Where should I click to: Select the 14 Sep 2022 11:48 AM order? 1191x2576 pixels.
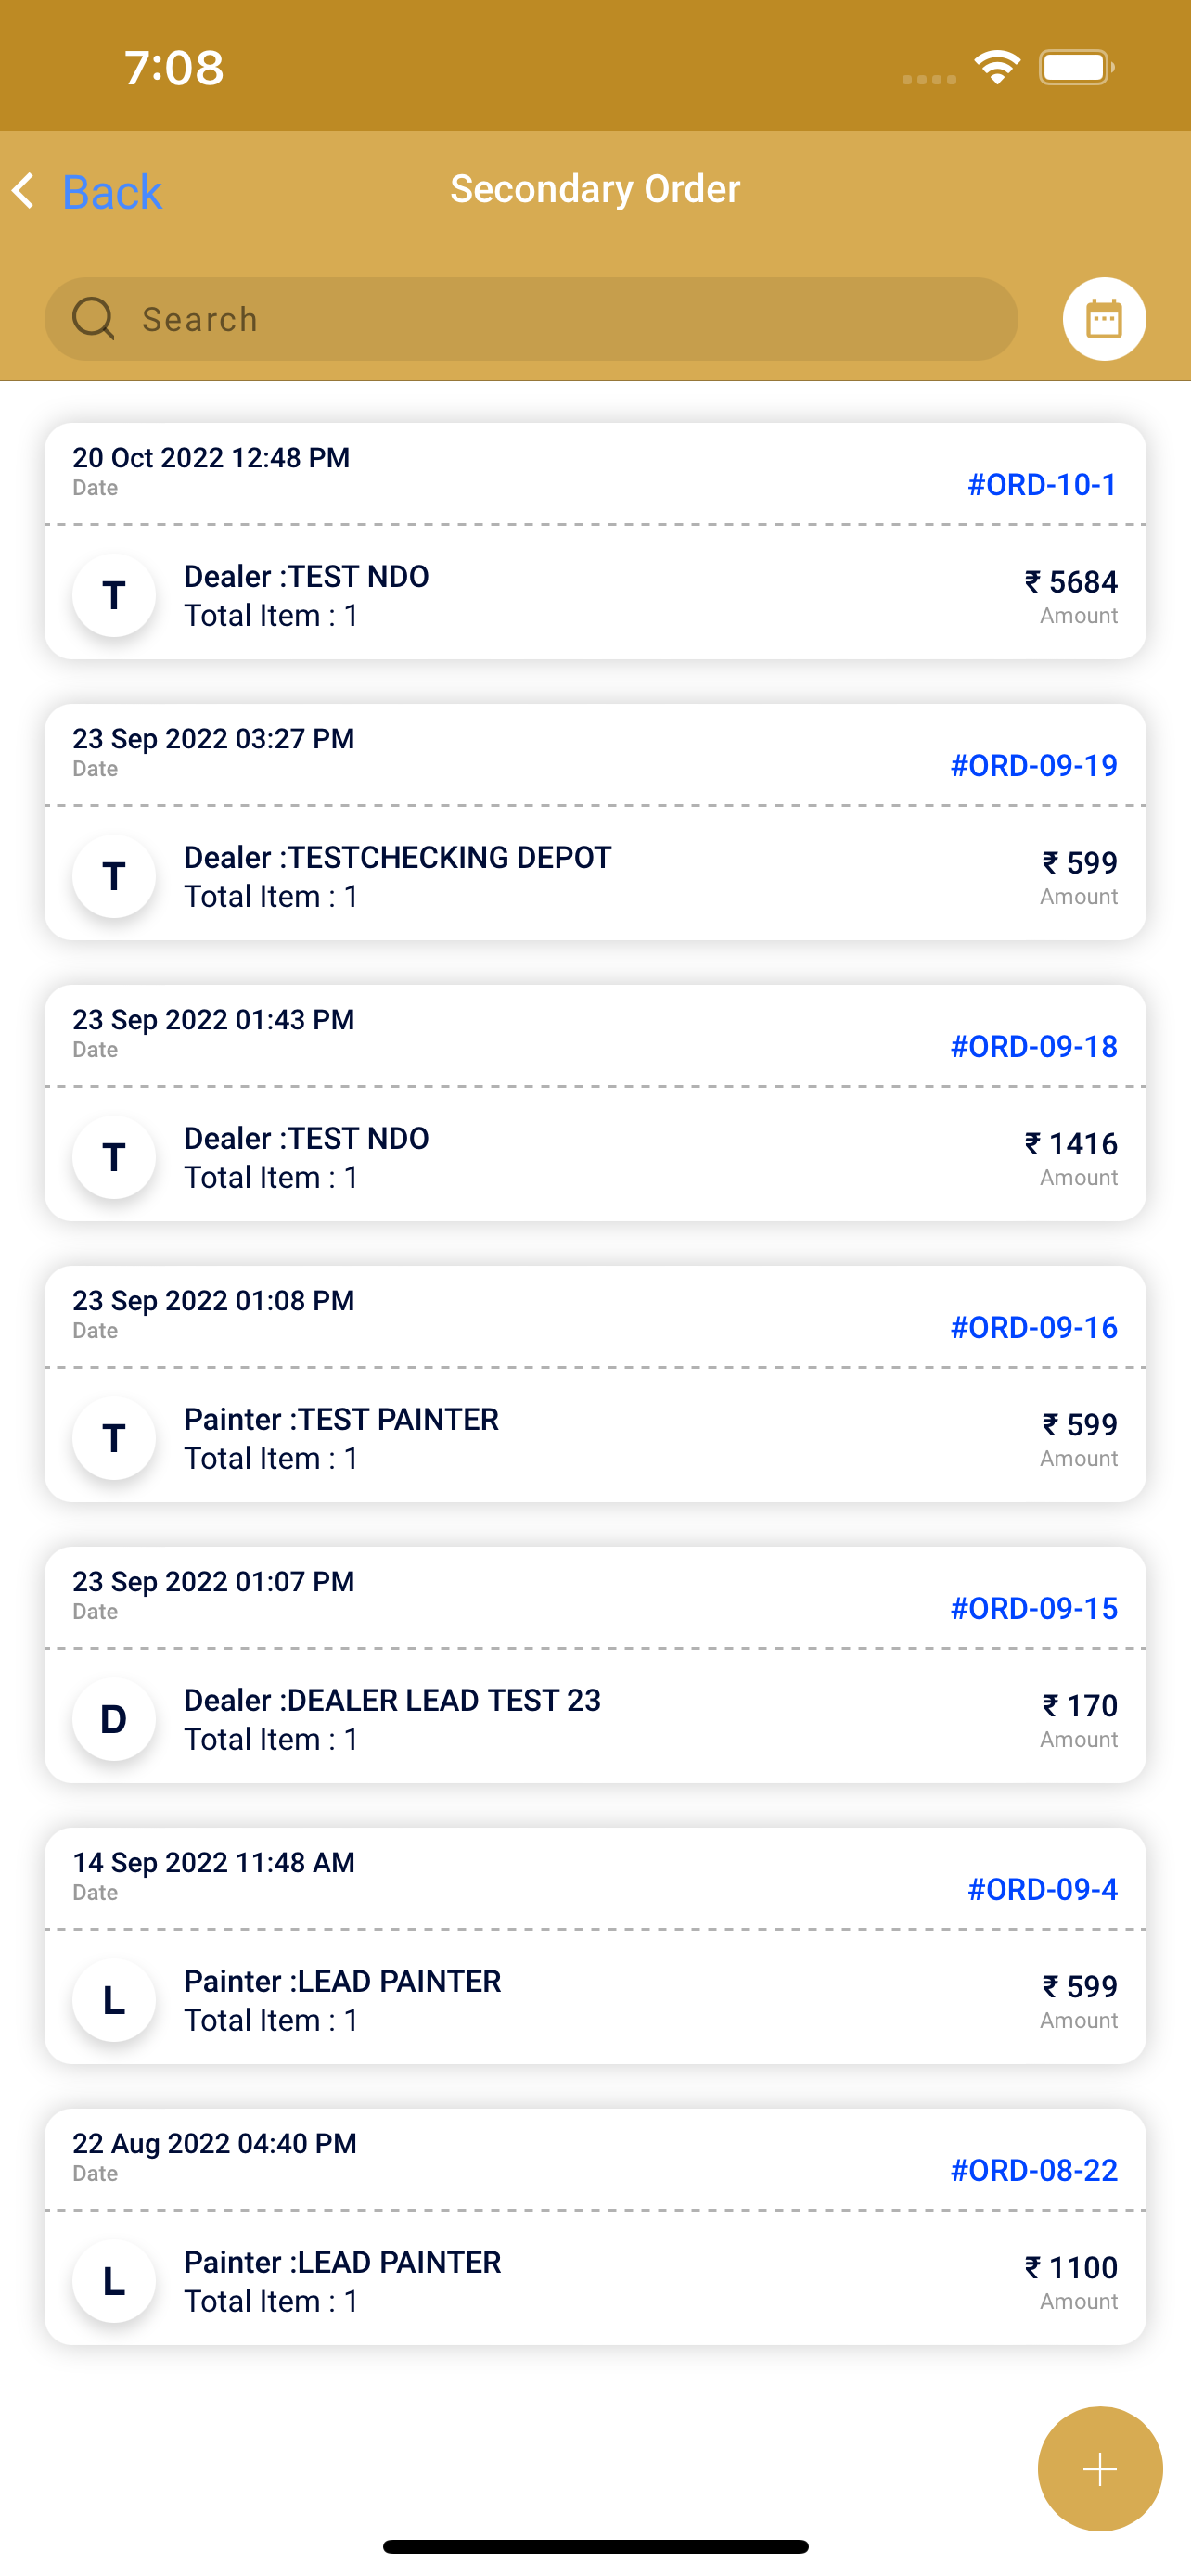pyautogui.click(x=595, y=1946)
